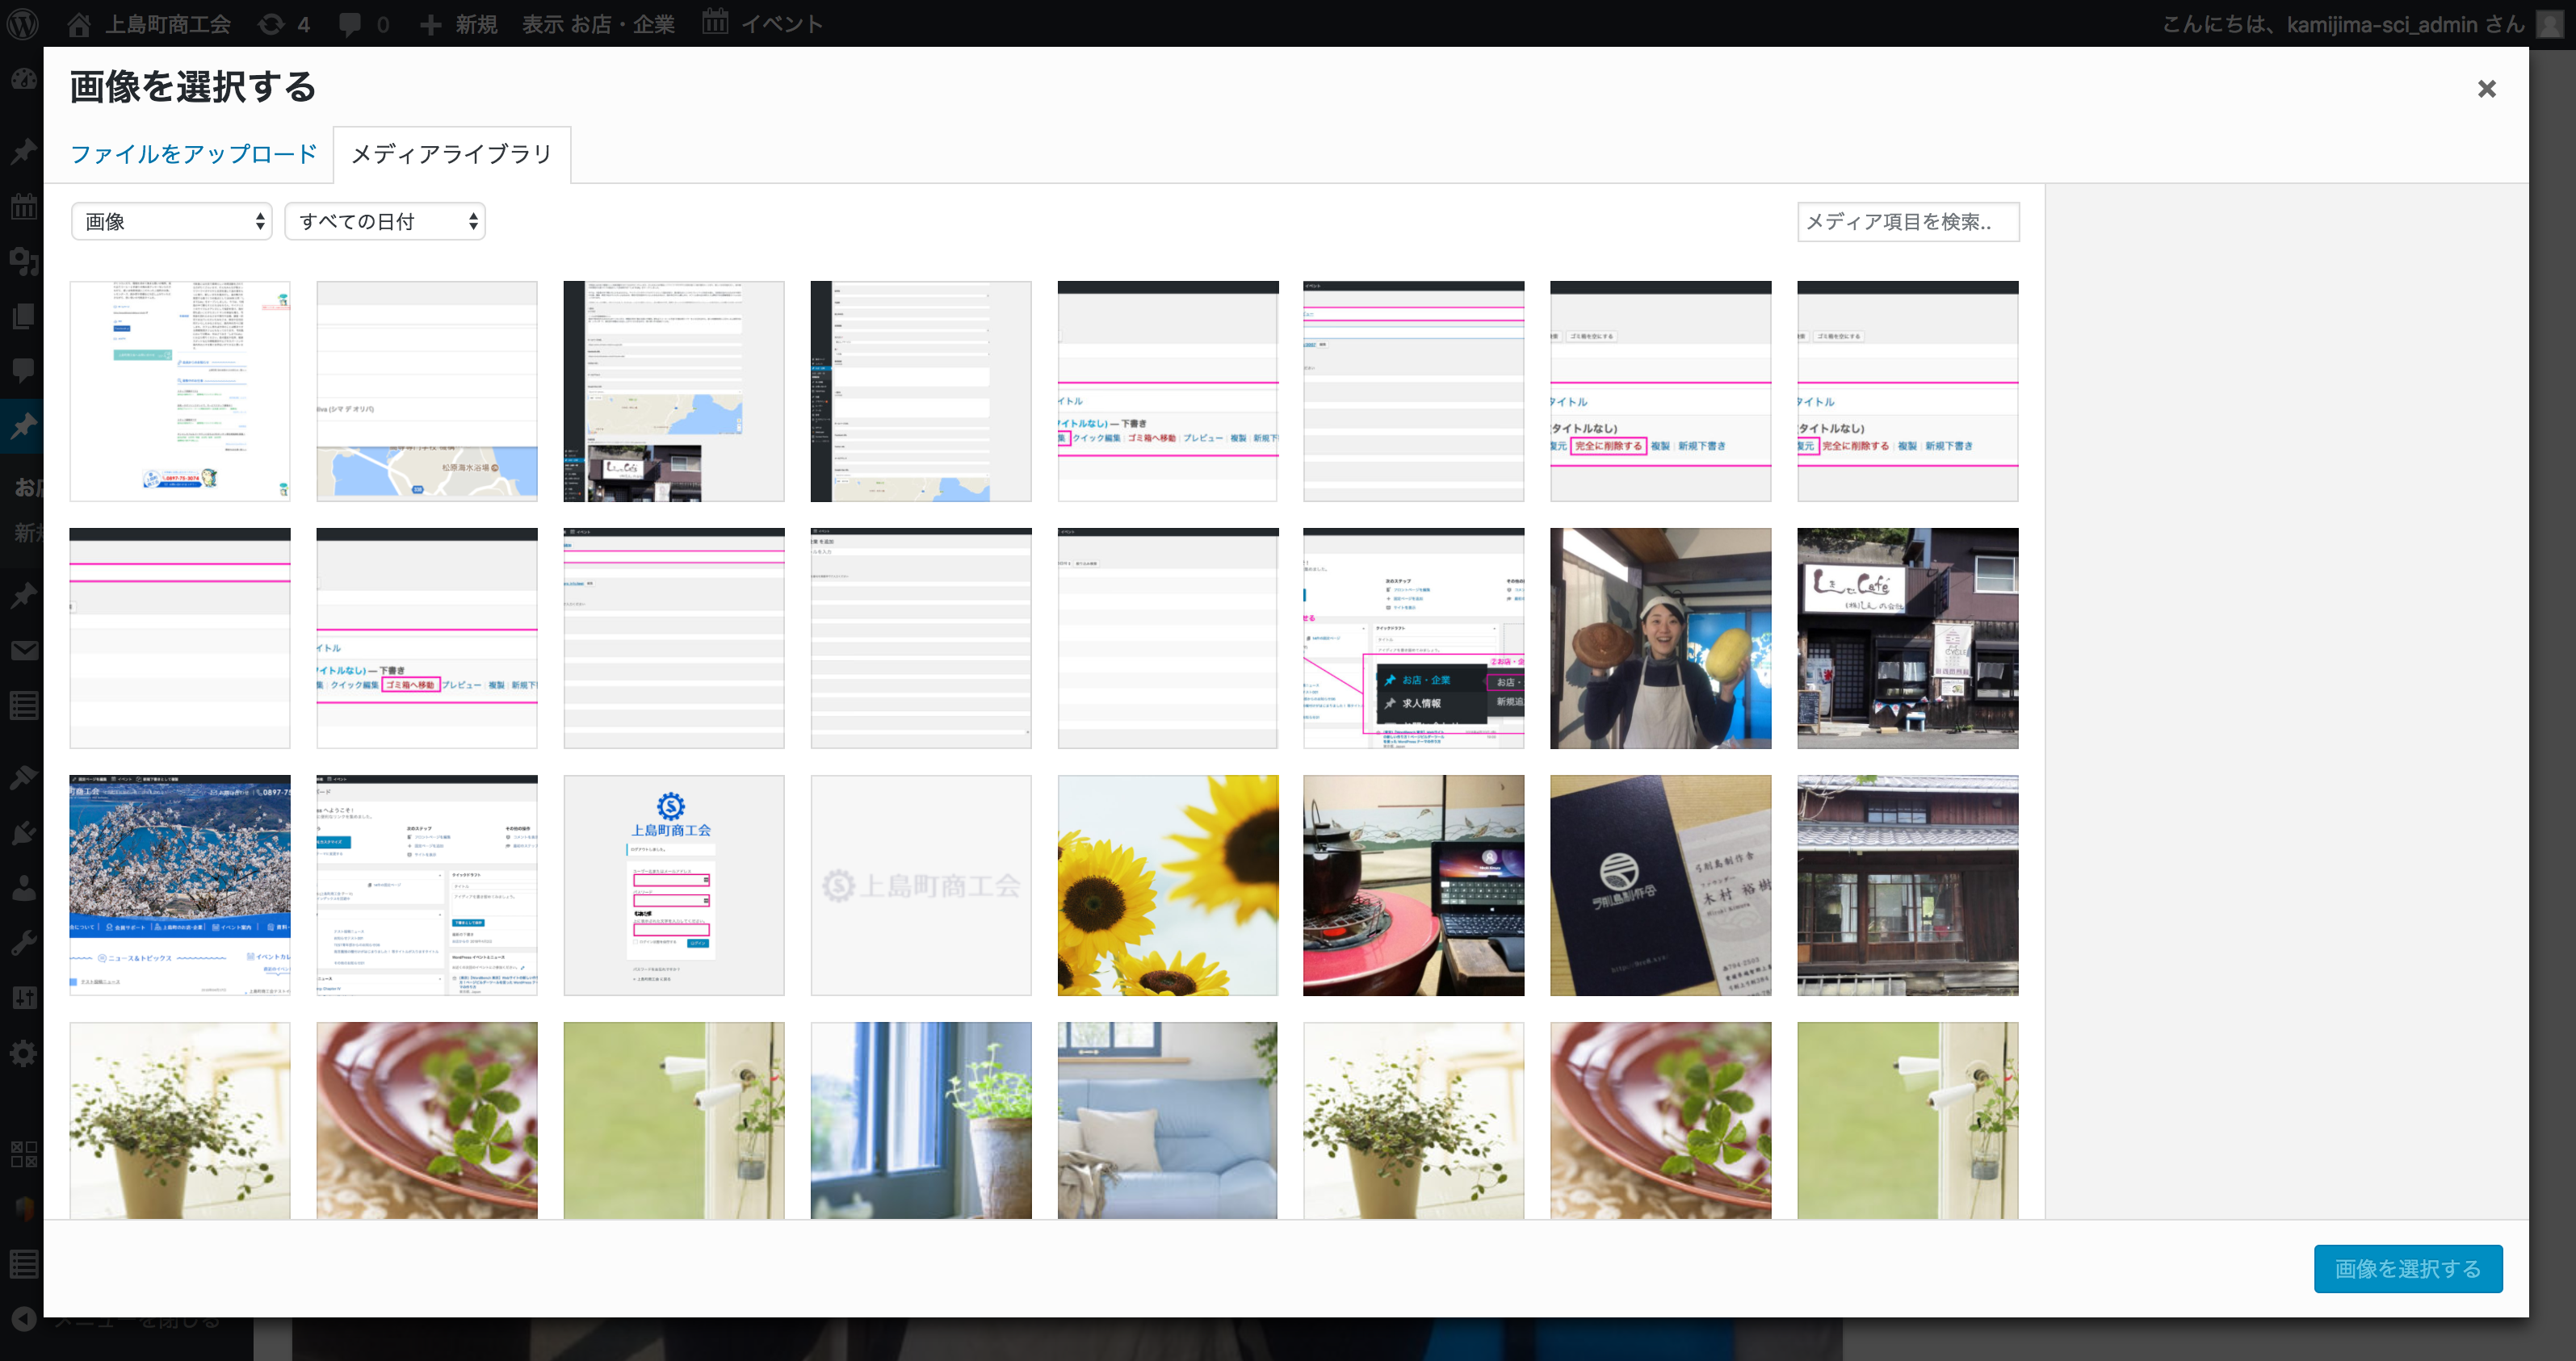Open the sidebar settings gear icon

point(23,1053)
